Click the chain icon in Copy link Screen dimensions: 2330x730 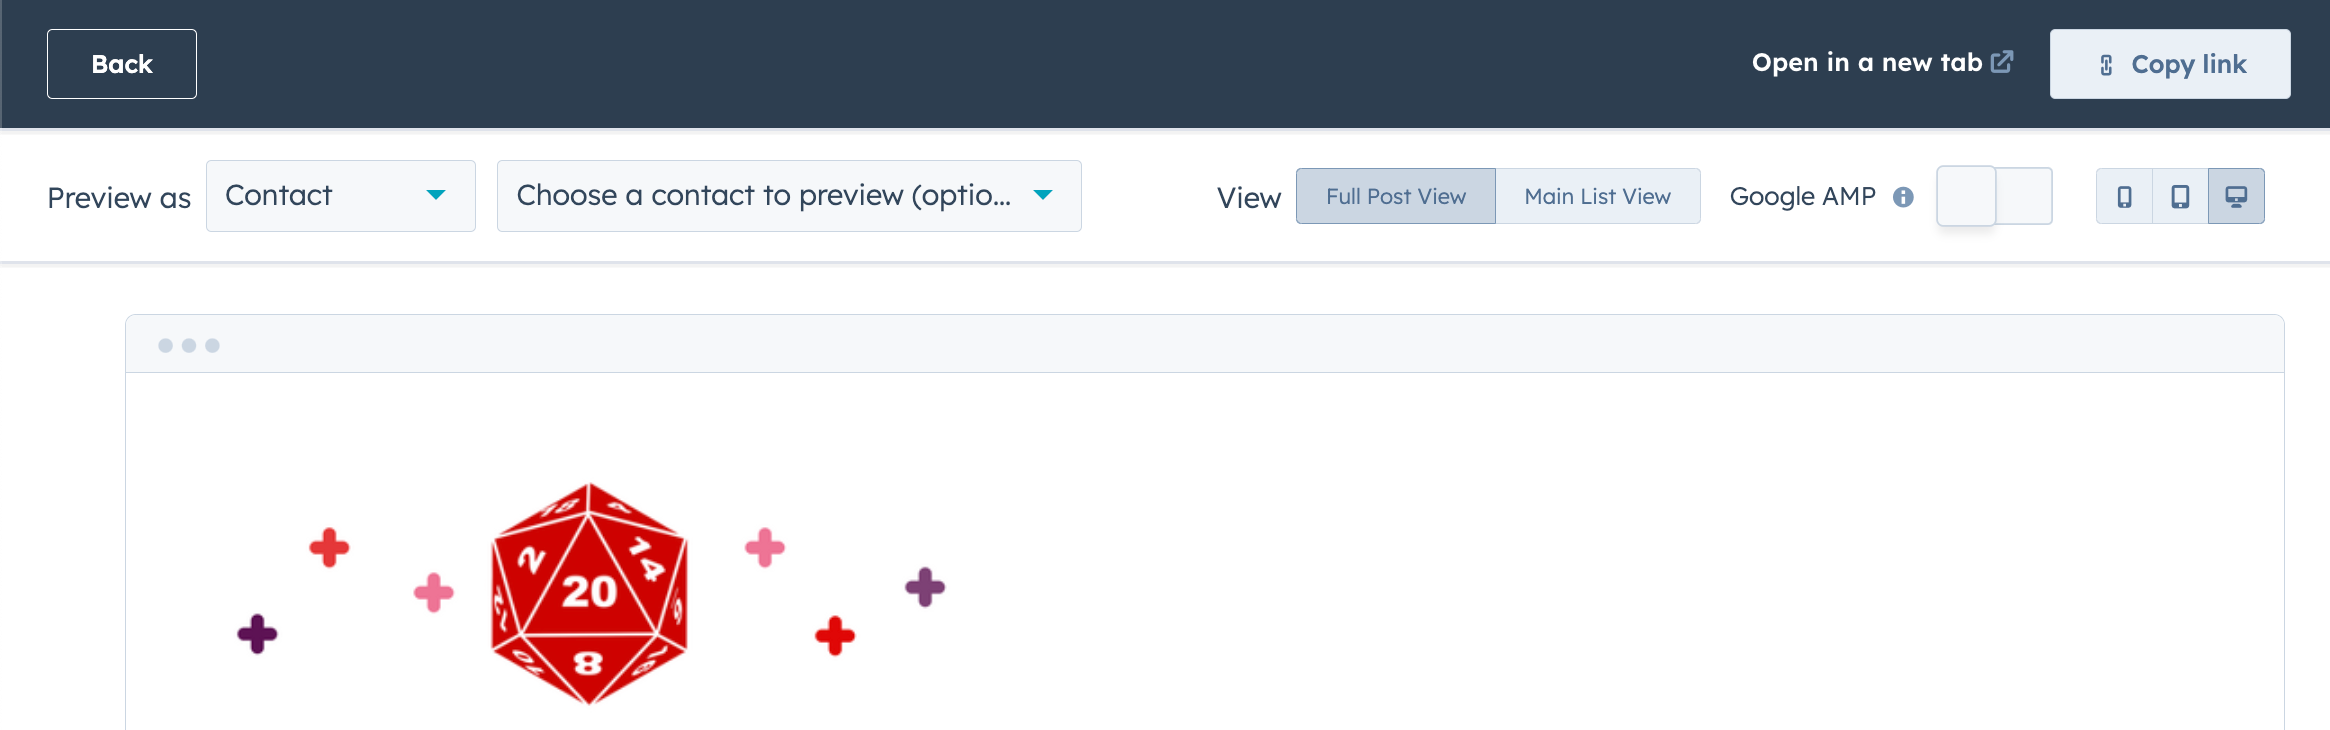click(x=2106, y=65)
